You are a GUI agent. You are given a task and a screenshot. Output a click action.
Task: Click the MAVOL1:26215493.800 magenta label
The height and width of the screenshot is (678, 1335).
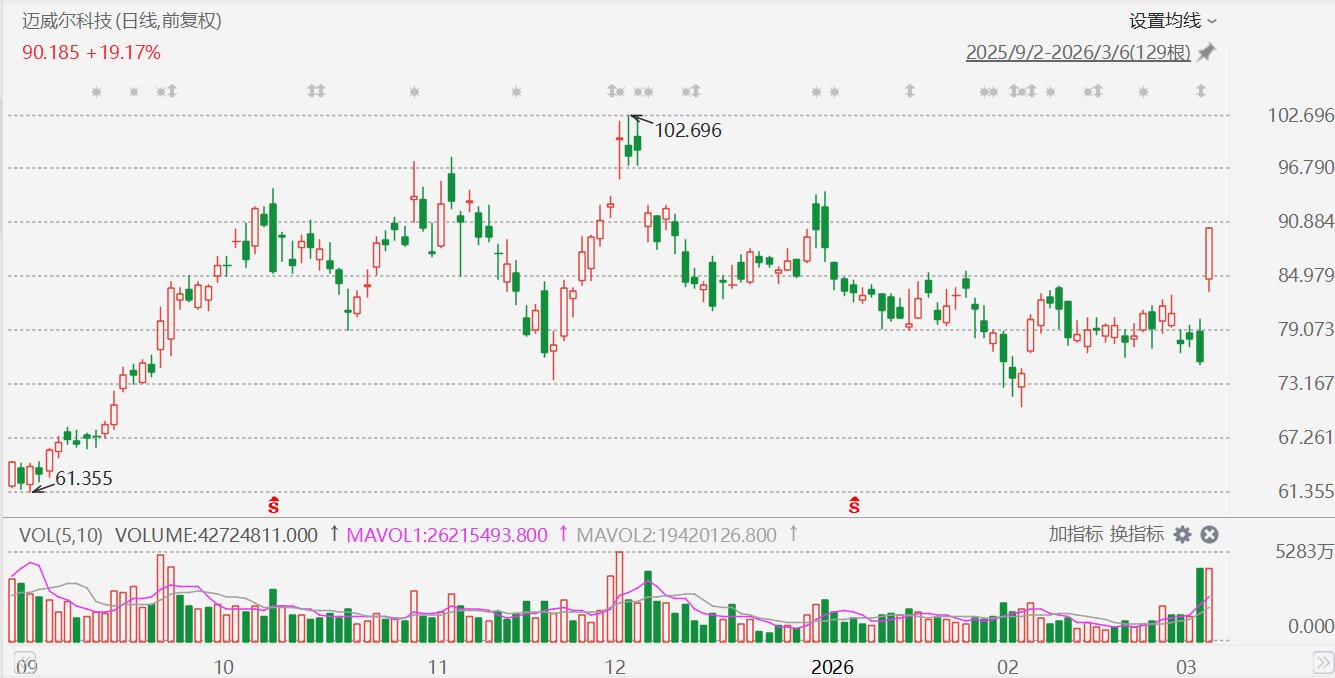tap(447, 535)
